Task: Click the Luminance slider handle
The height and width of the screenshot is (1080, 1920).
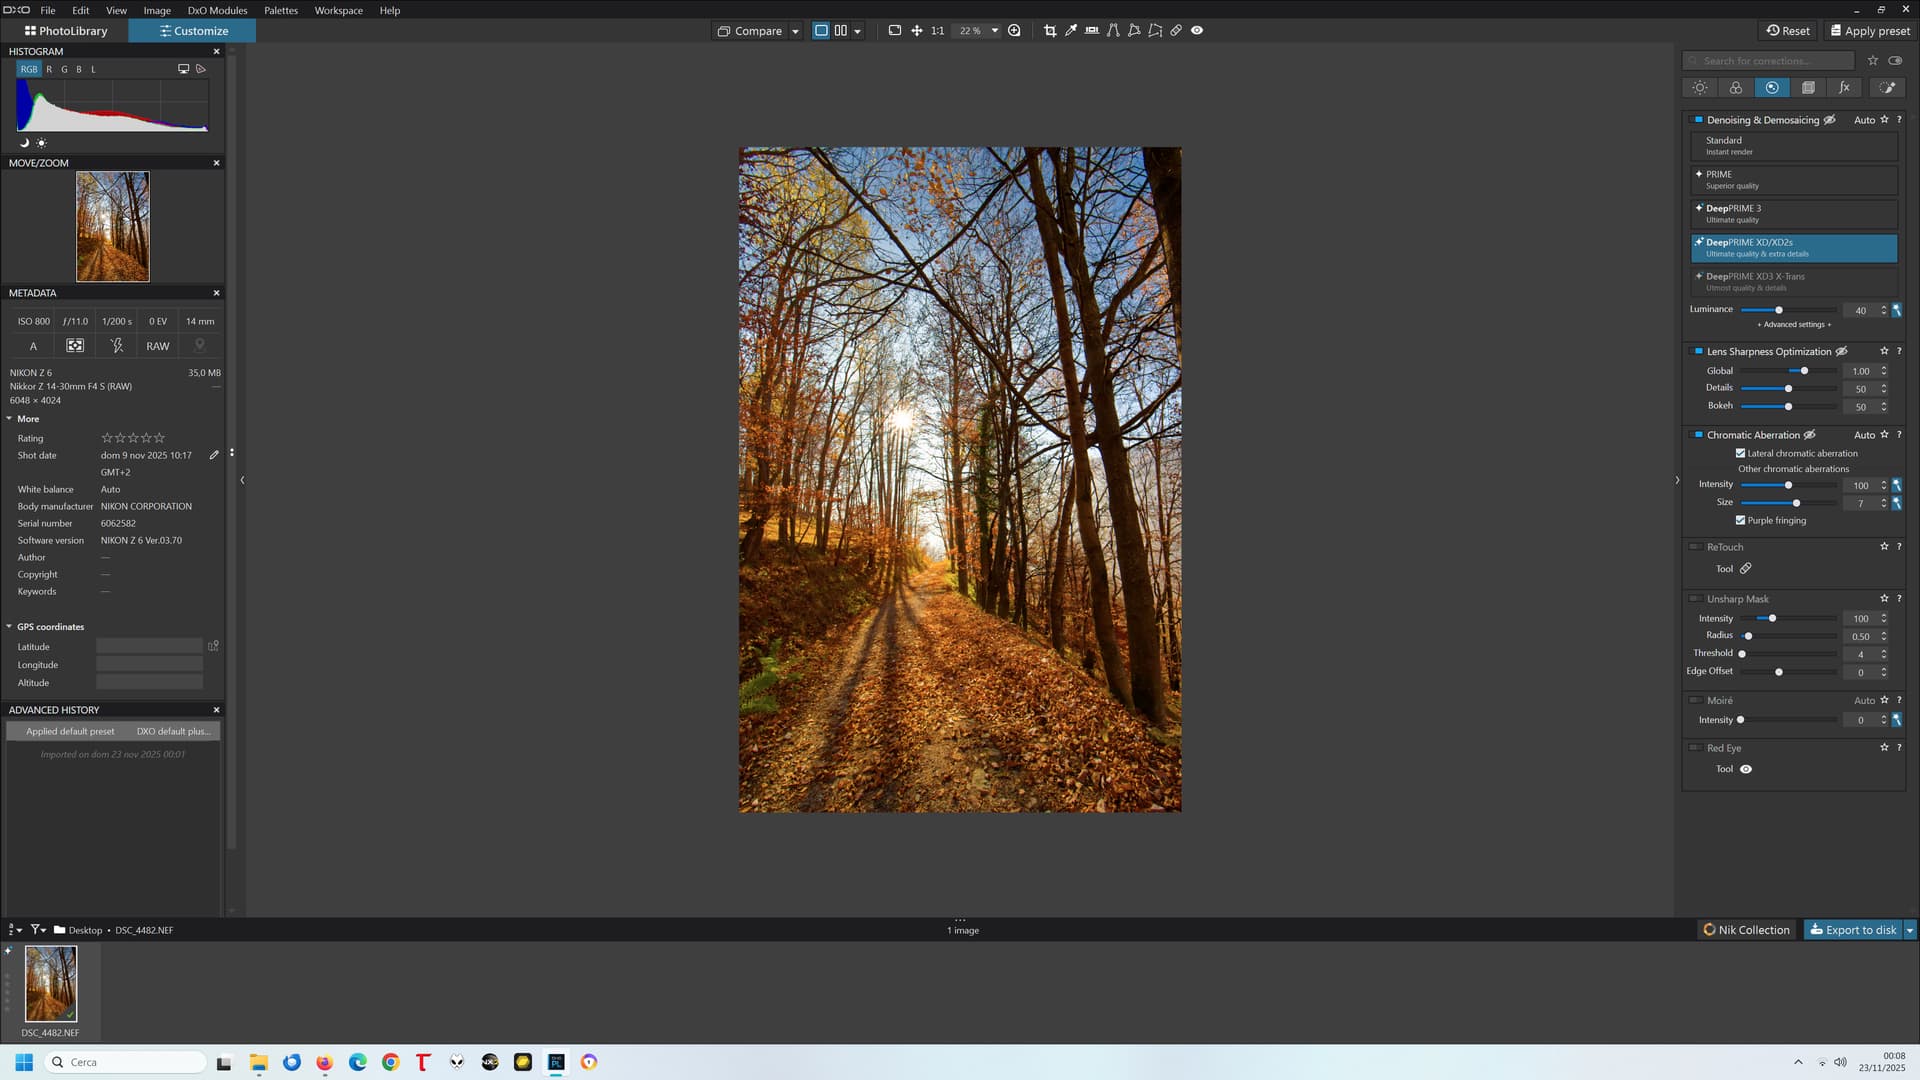Action: coord(1779,310)
